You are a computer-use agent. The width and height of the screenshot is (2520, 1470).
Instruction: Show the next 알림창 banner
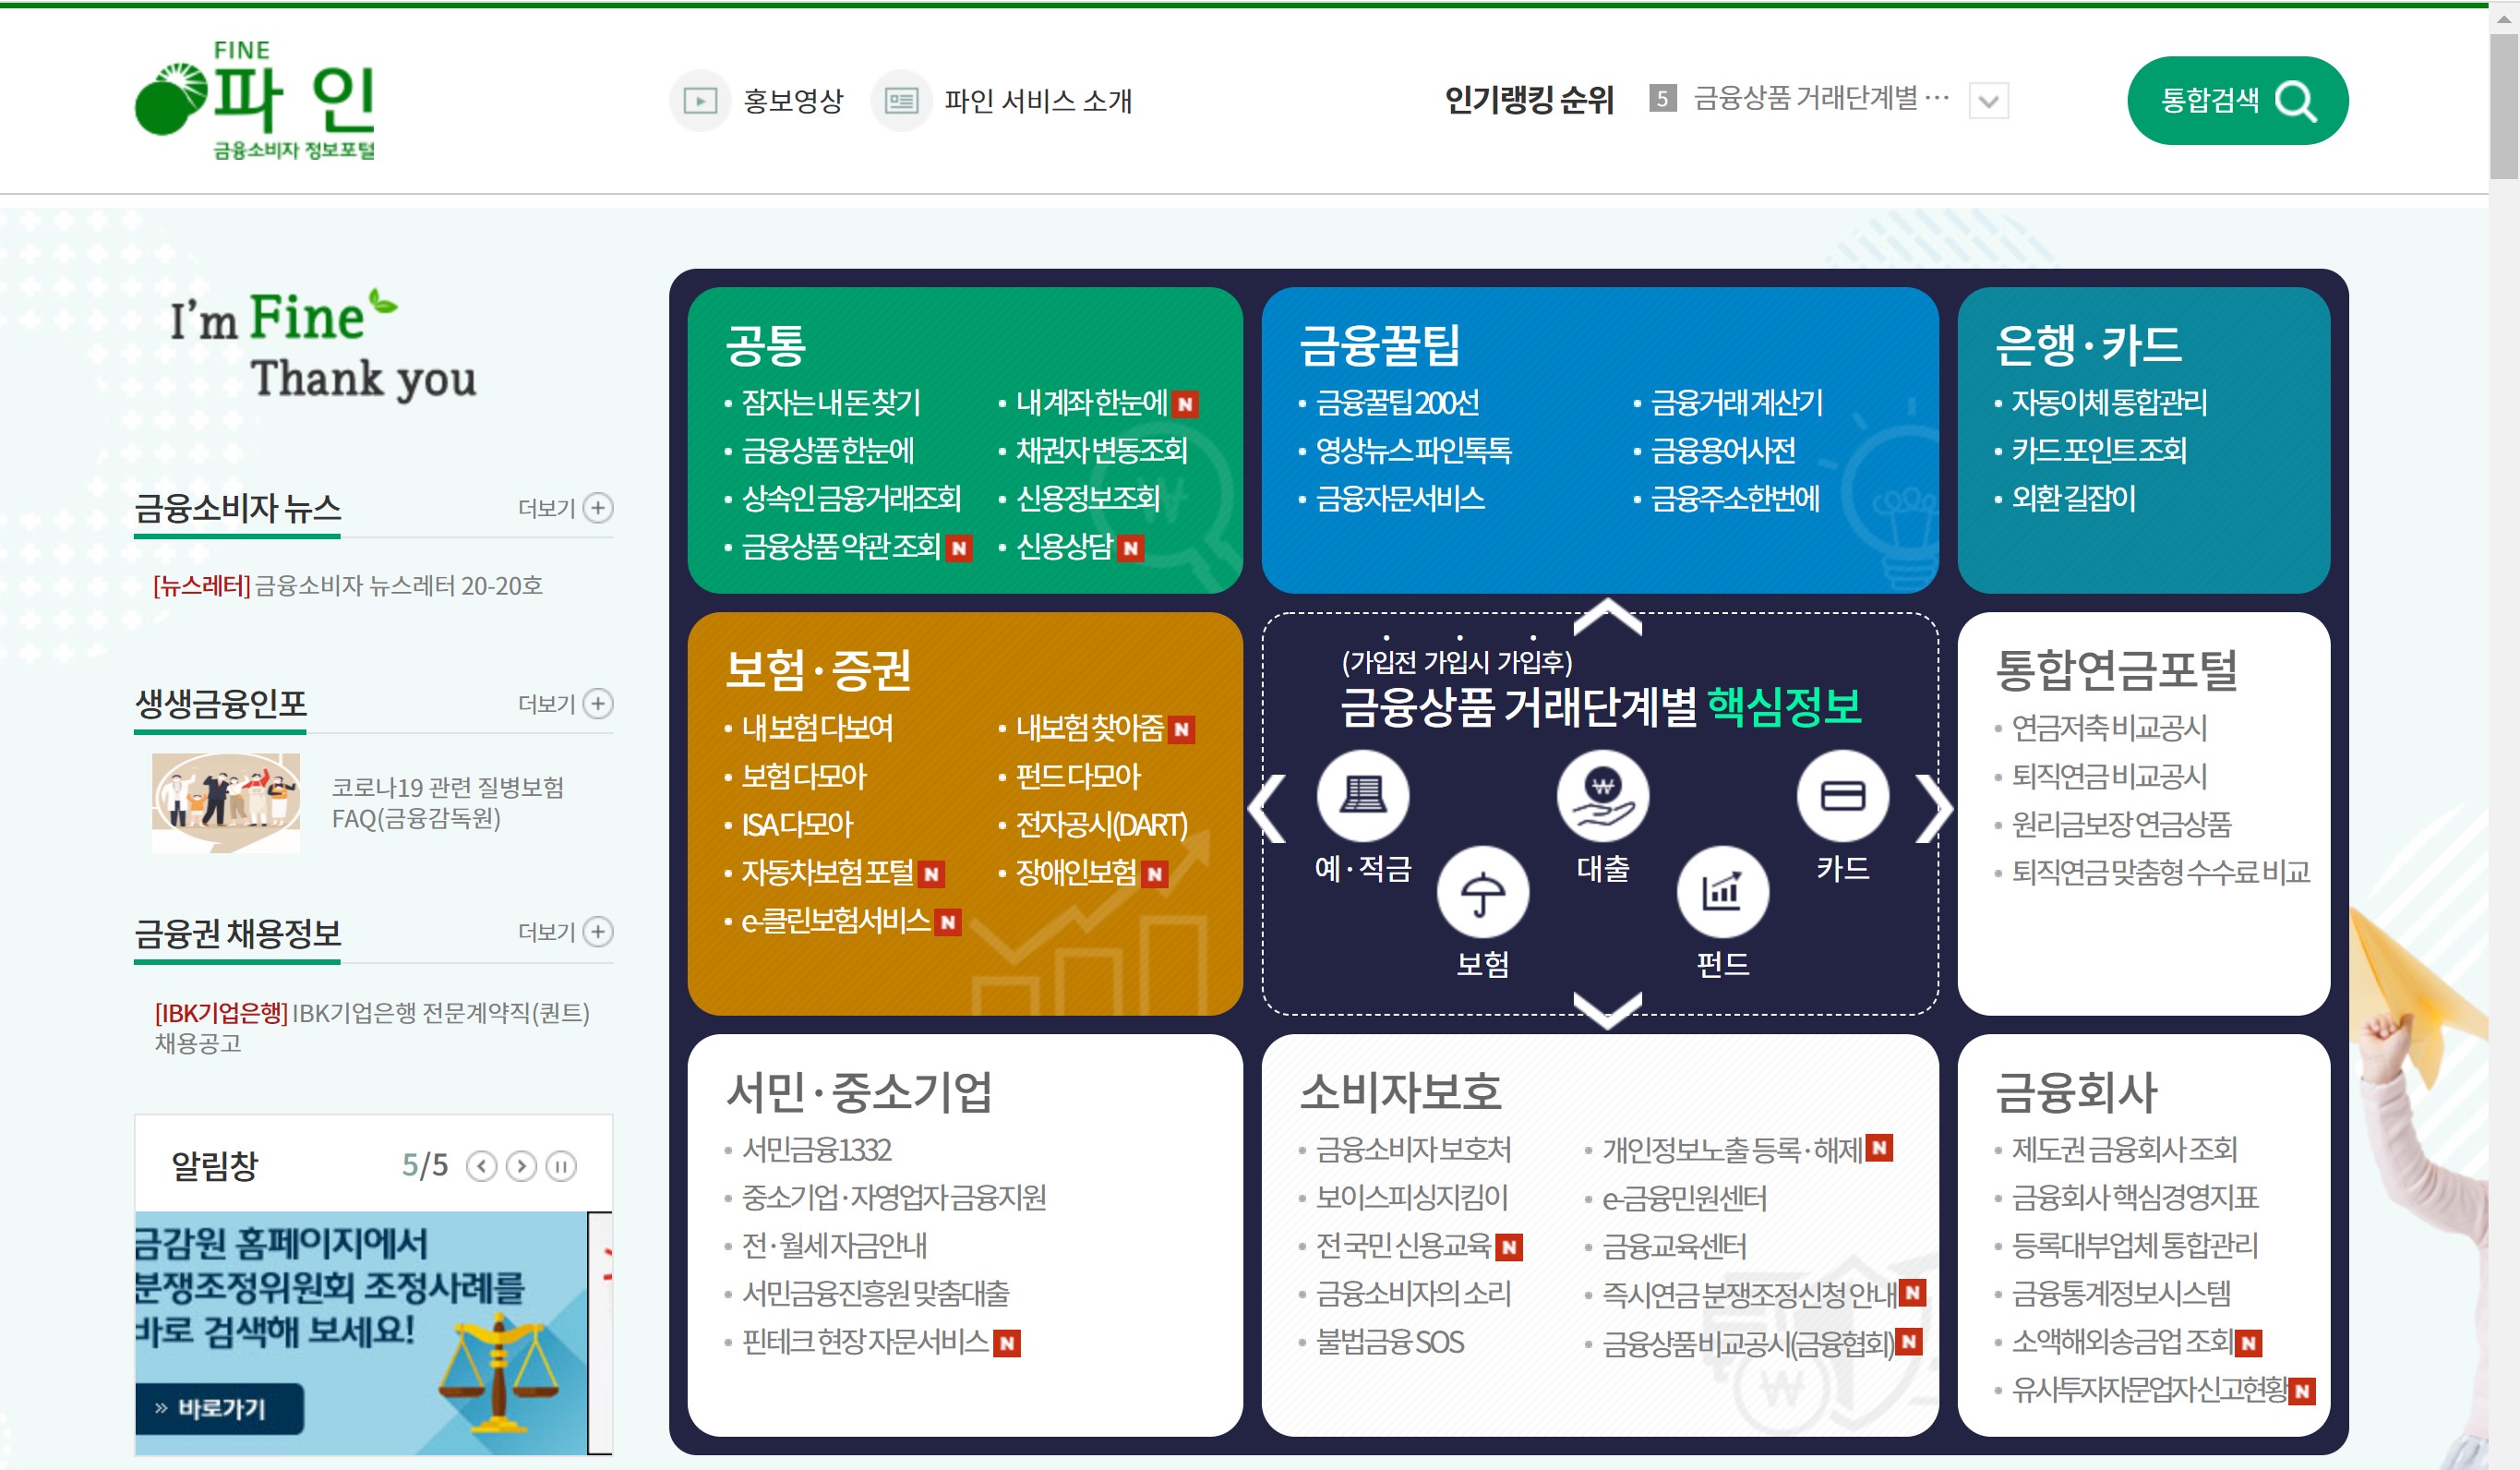click(x=521, y=1166)
